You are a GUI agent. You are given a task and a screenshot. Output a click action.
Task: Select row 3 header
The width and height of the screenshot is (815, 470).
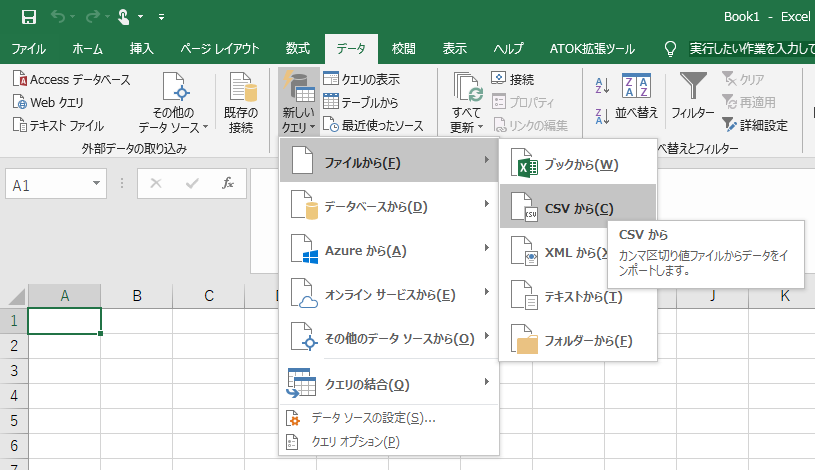(x=14, y=371)
